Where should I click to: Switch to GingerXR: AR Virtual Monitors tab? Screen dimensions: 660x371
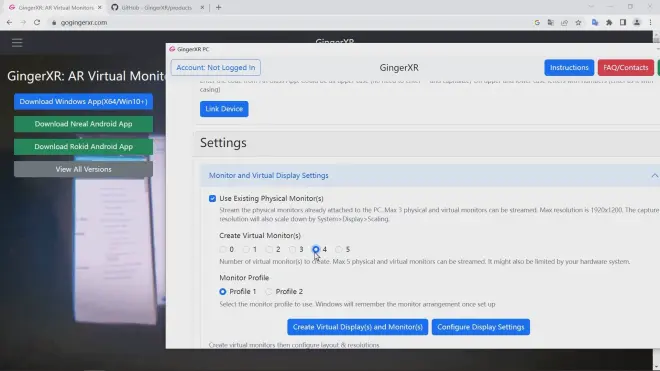pyautogui.click(x=55, y=8)
